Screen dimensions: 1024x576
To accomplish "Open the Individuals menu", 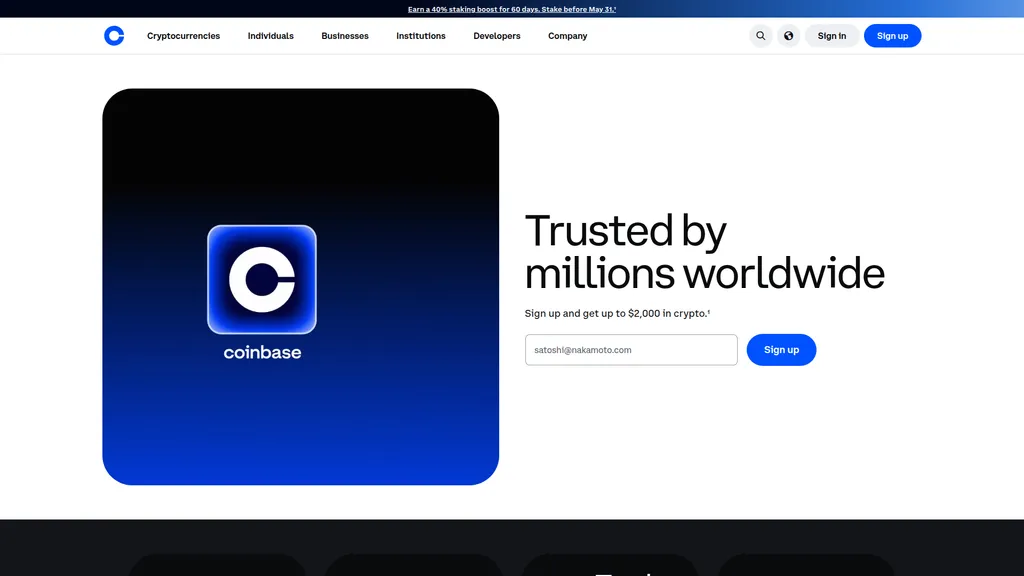I will [x=270, y=36].
